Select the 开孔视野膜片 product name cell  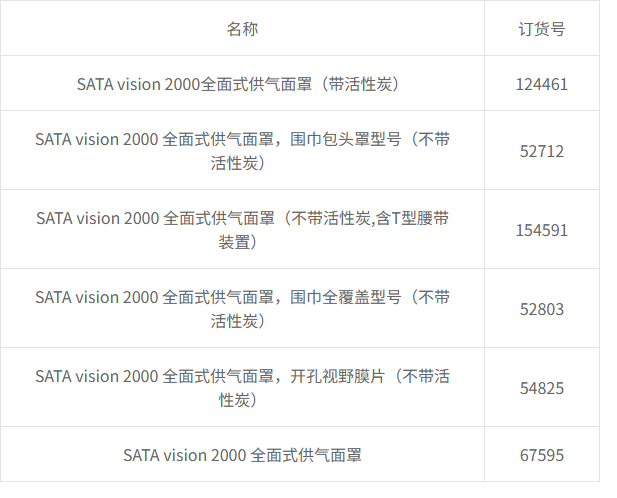click(x=242, y=387)
